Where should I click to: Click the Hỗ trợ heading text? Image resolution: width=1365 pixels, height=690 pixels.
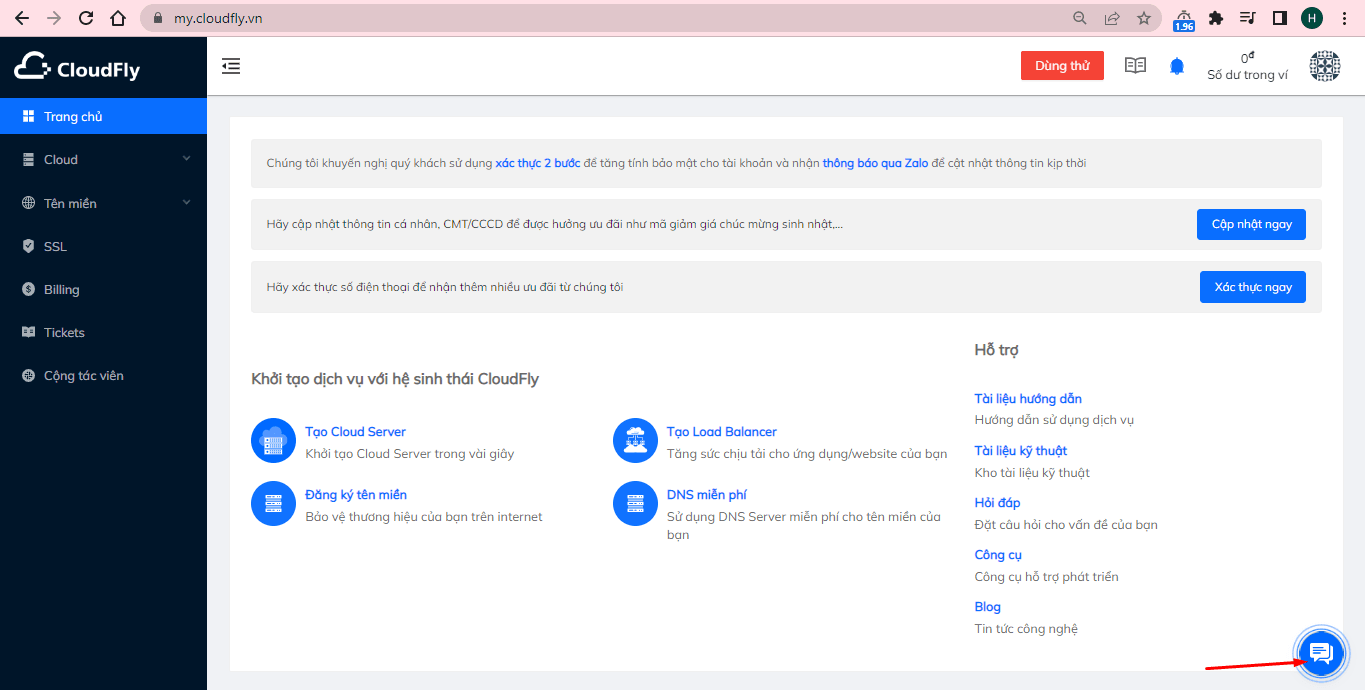(997, 350)
